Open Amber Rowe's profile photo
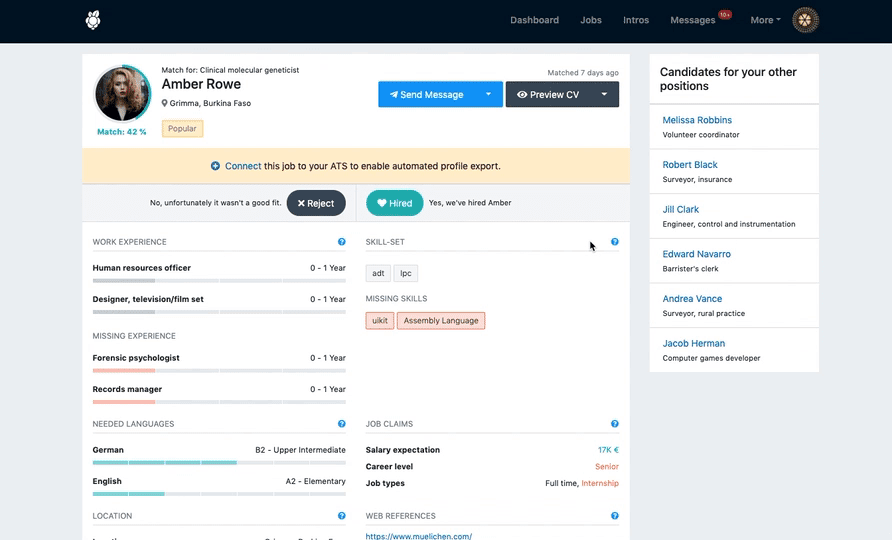 [x=122, y=94]
